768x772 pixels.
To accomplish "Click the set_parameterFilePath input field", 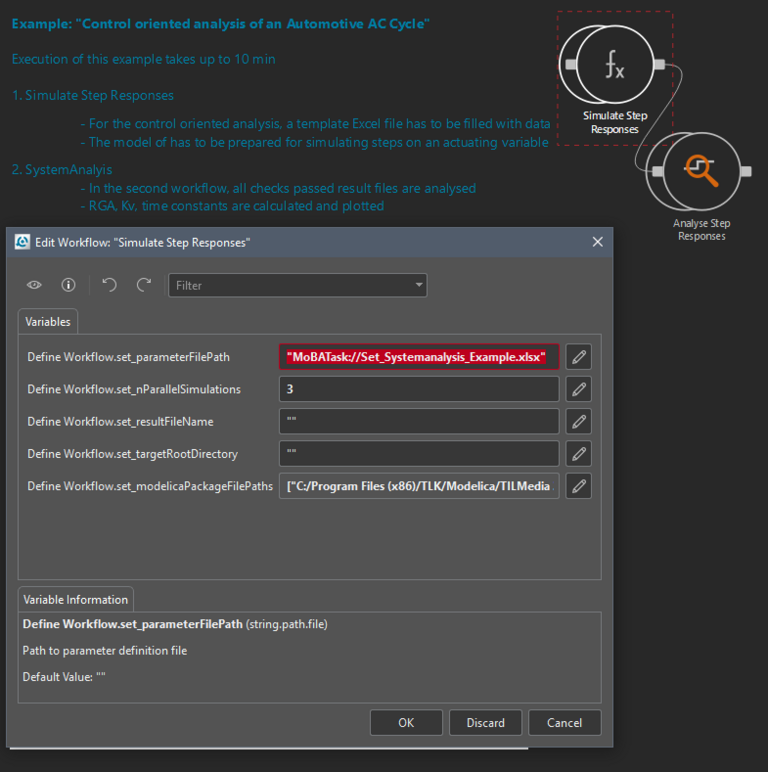I will coord(418,357).
